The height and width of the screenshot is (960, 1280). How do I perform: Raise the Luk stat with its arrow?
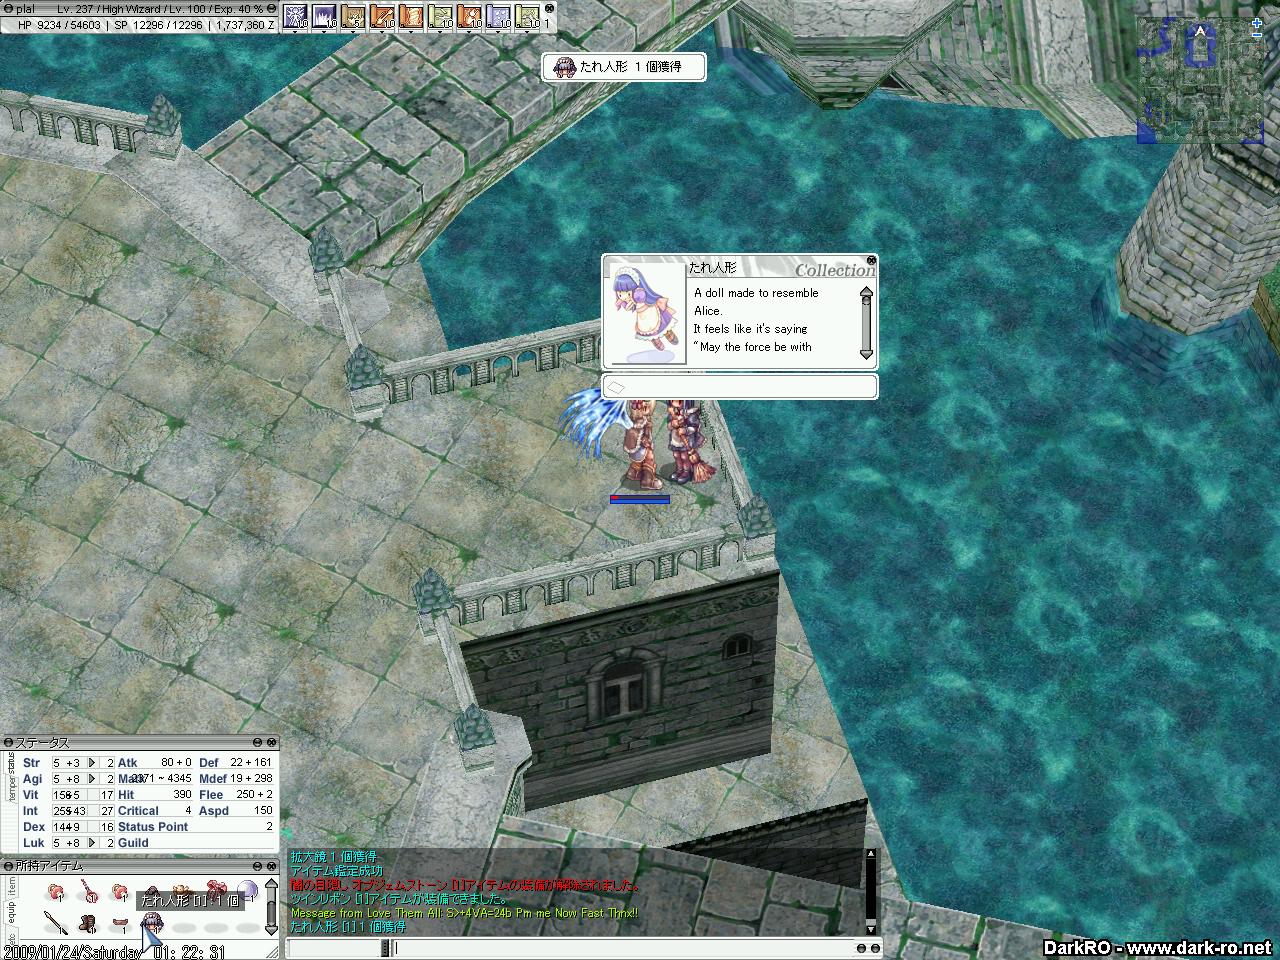pyautogui.click(x=92, y=843)
